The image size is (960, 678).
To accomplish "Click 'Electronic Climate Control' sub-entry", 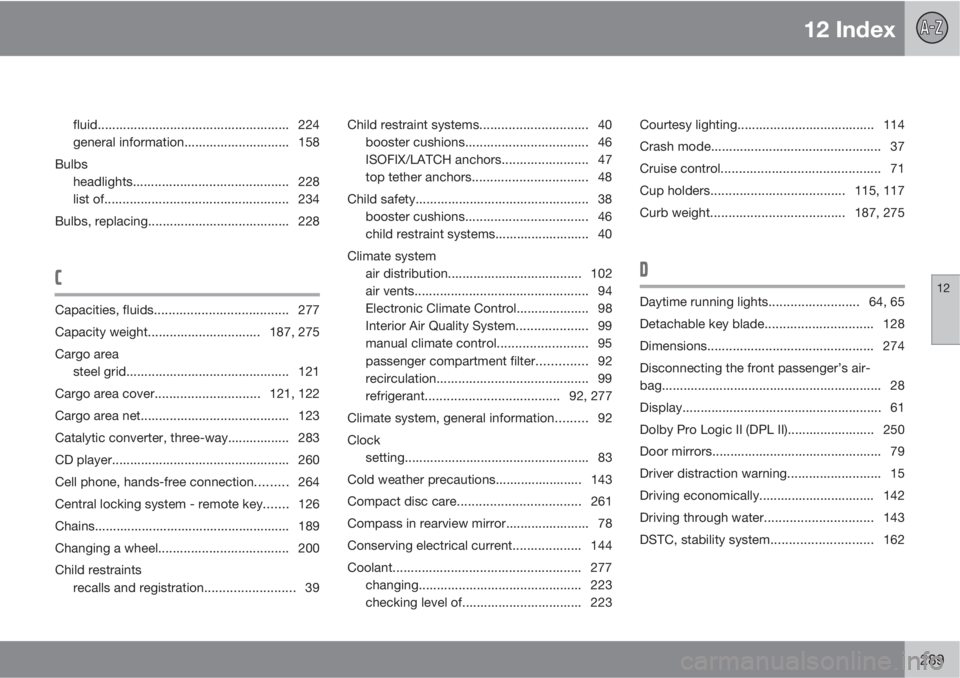I will pos(489,309).
